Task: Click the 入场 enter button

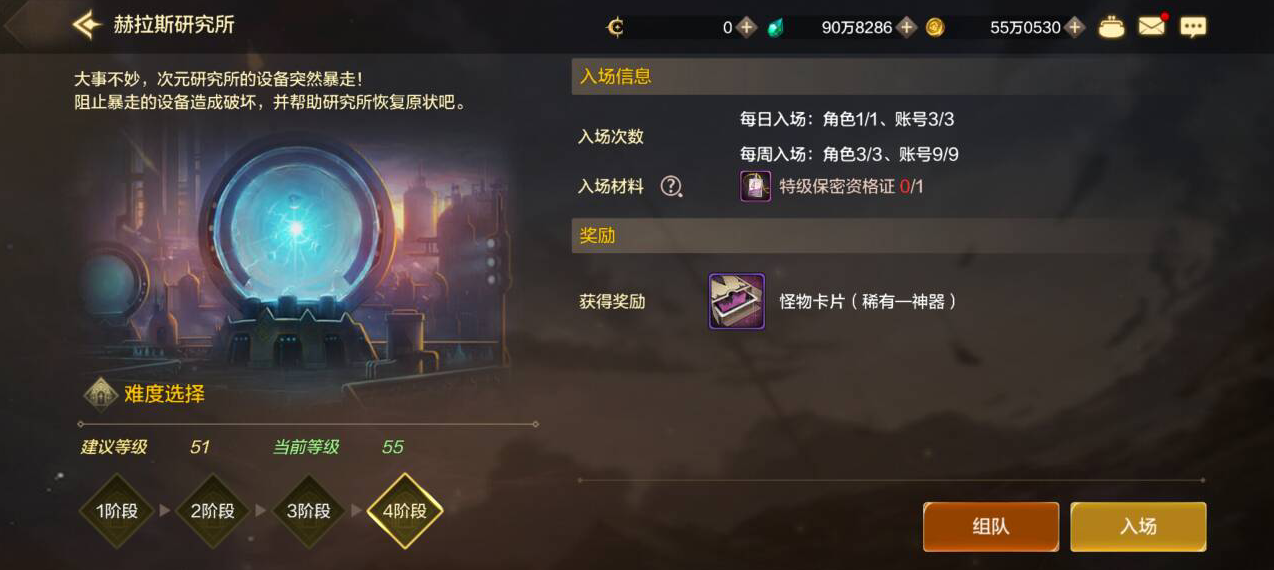Action: 1138,527
